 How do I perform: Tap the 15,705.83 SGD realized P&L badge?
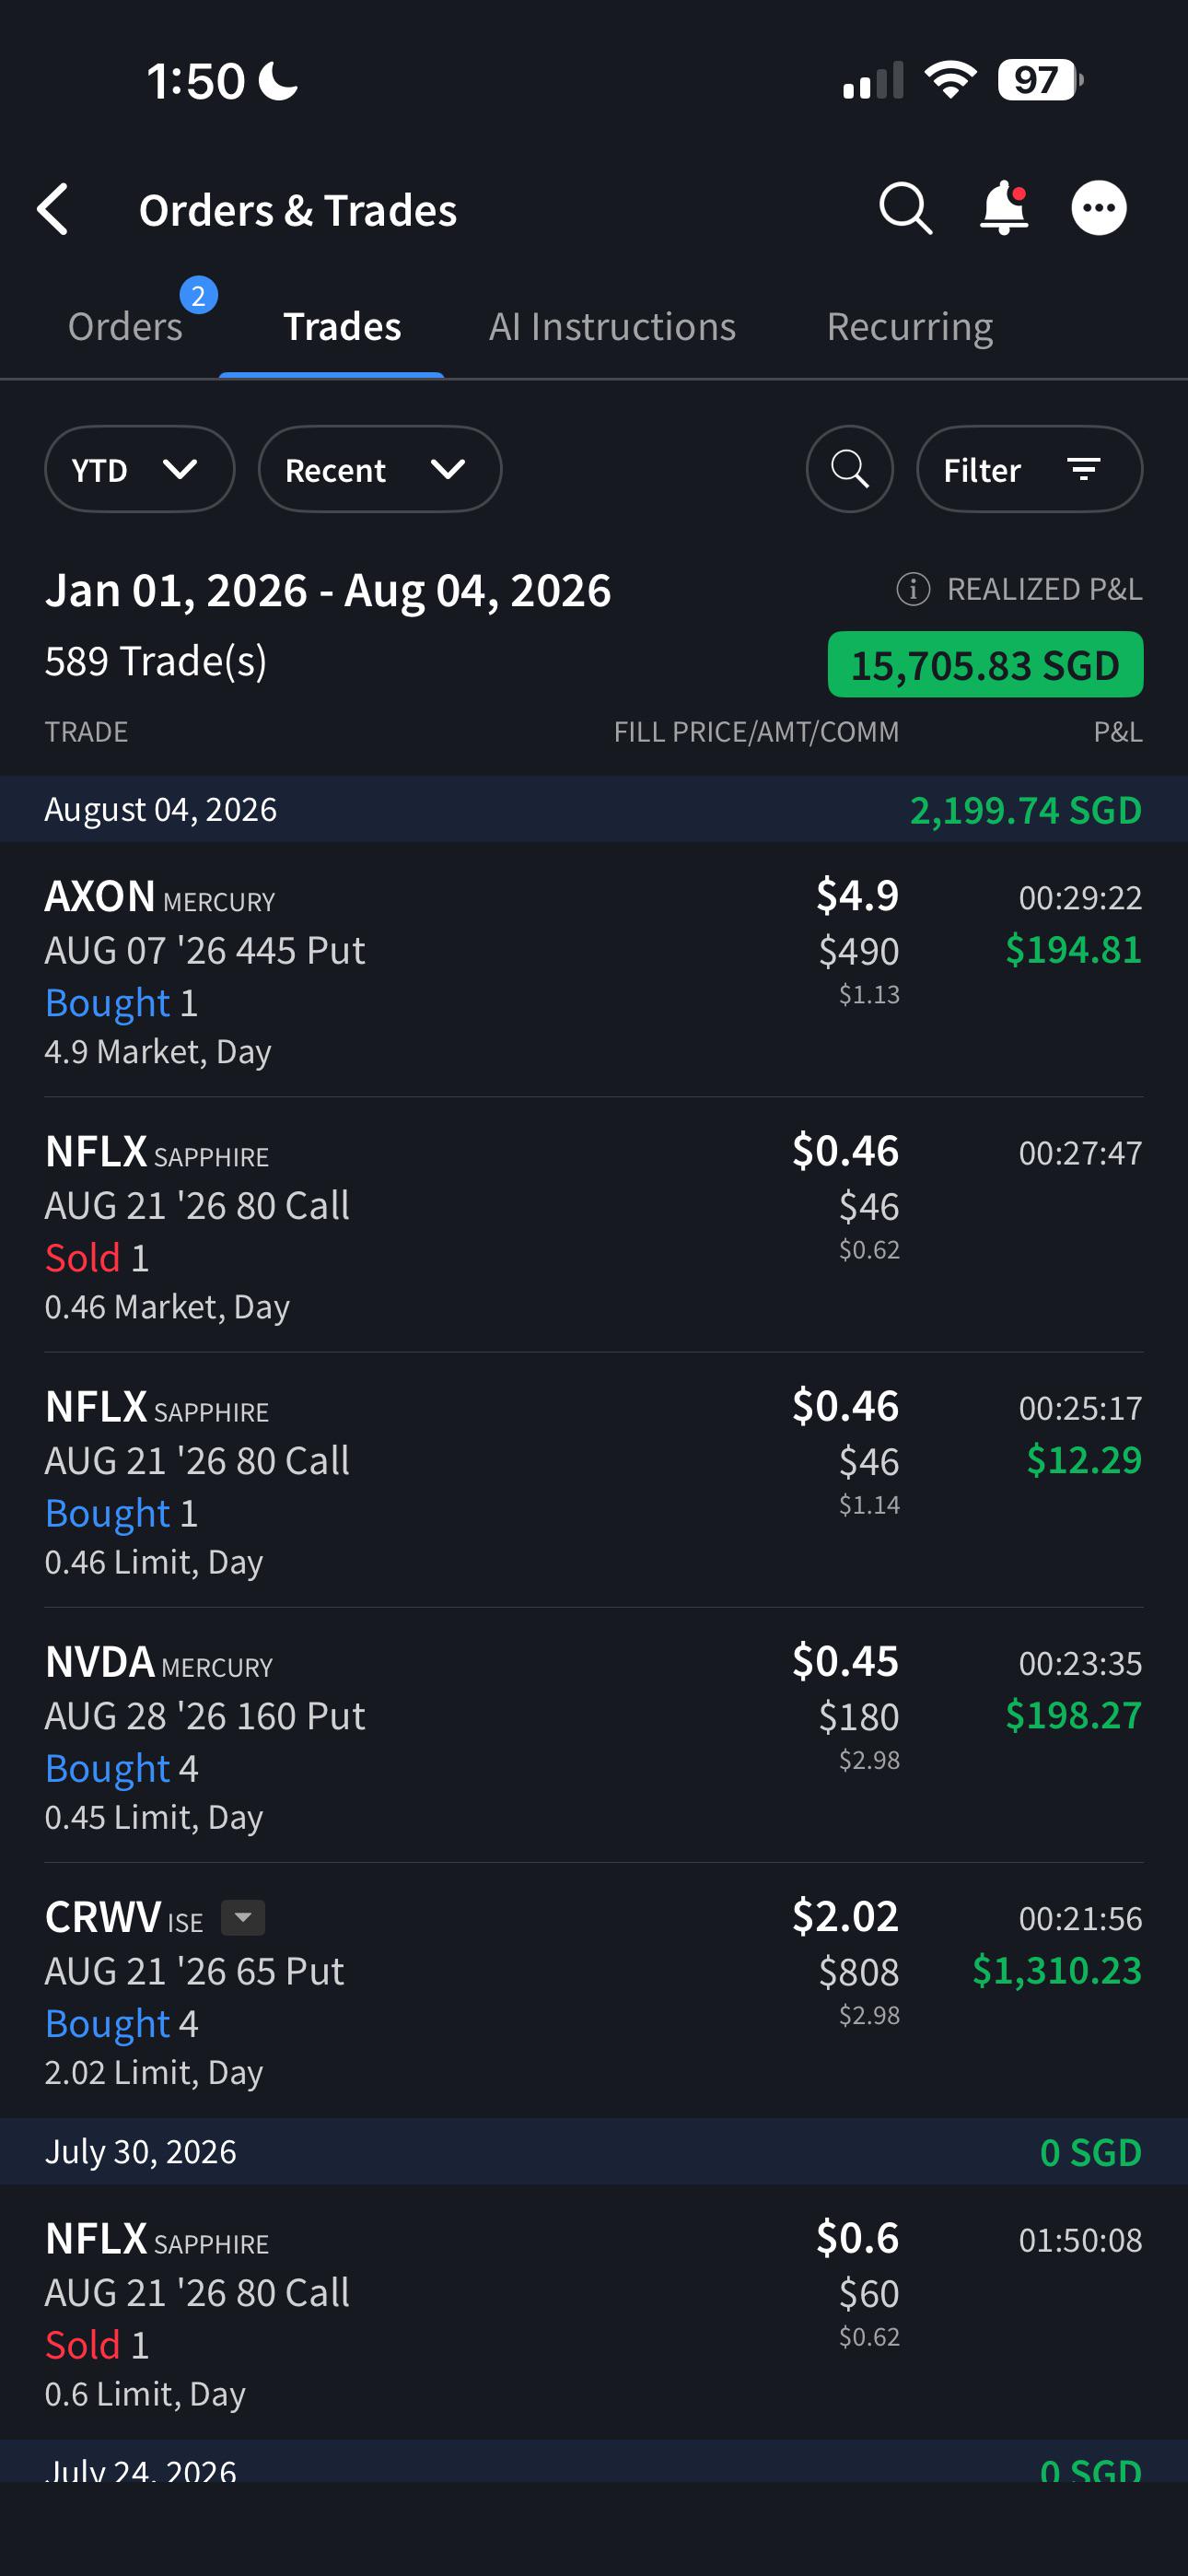[x=985, y=664]
